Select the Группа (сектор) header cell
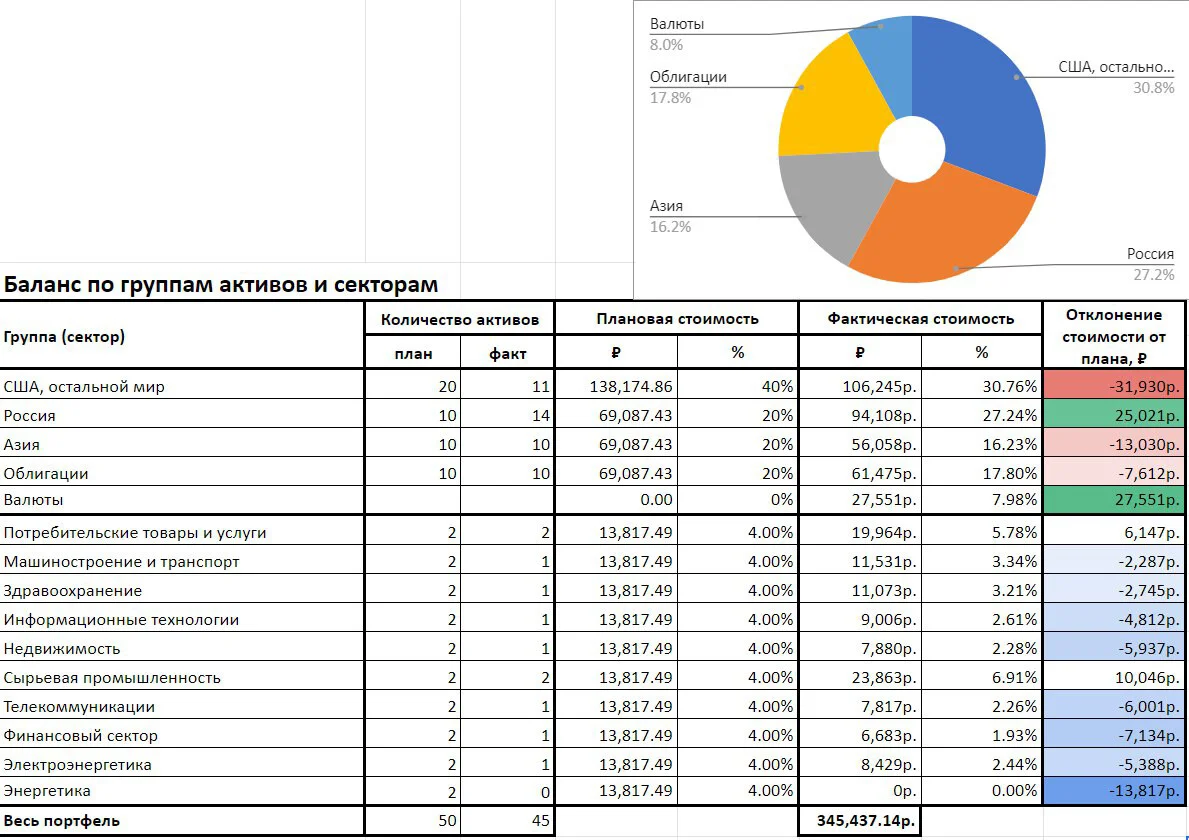Screen dimensions: 1189x840 tap(182, 336)
